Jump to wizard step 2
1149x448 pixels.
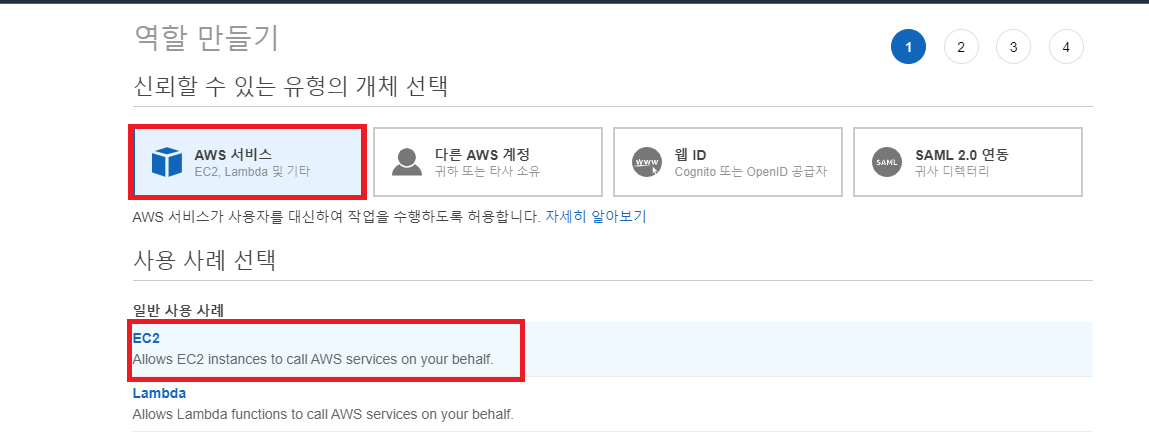click(x=961, y=47)
